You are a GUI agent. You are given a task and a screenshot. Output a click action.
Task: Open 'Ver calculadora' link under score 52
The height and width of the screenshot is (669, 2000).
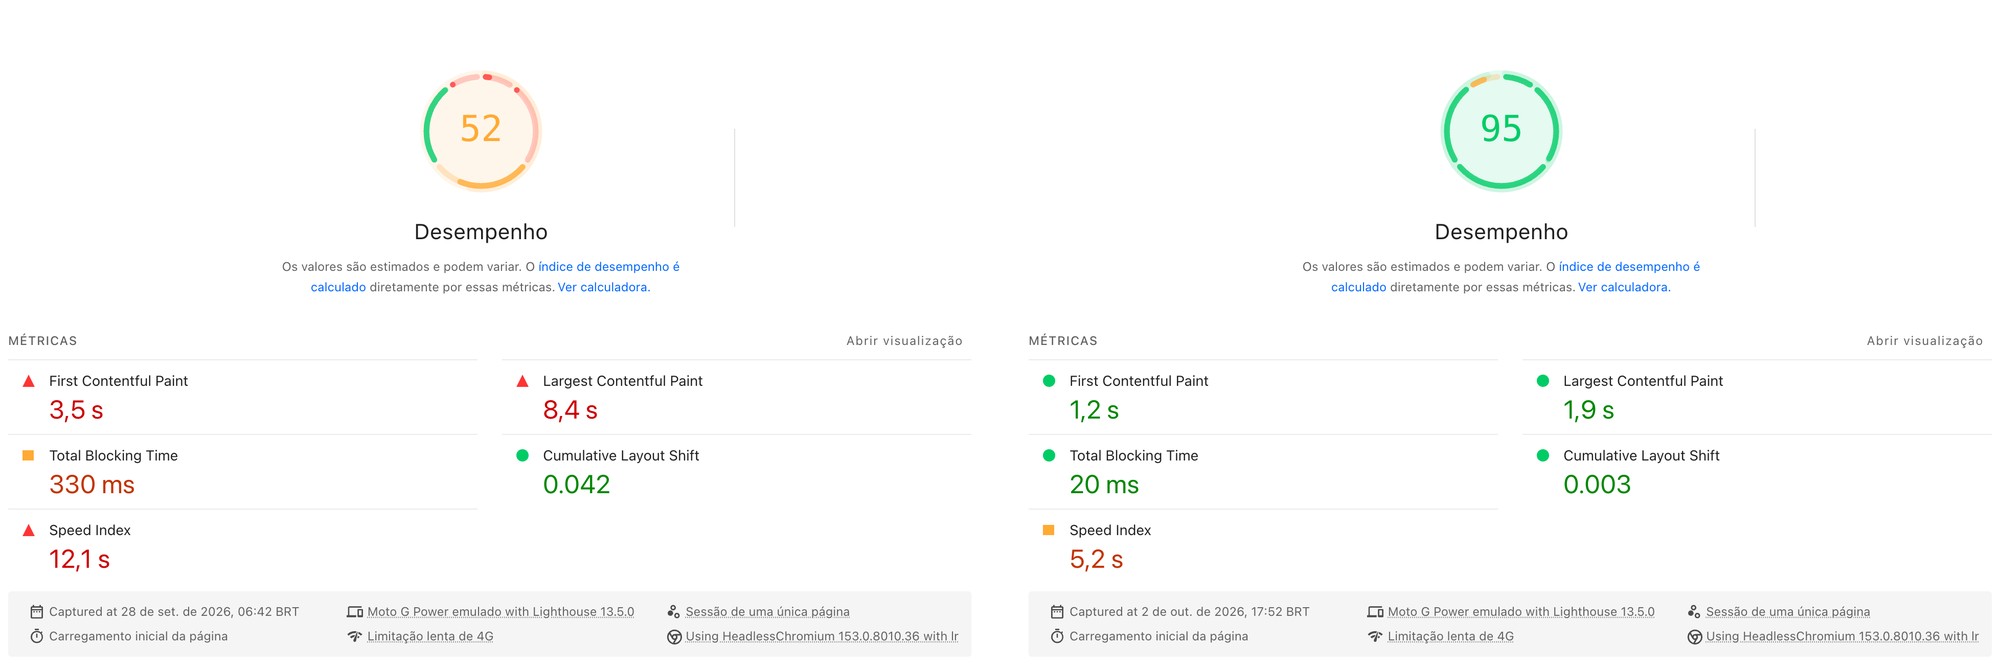click(602, 288)
